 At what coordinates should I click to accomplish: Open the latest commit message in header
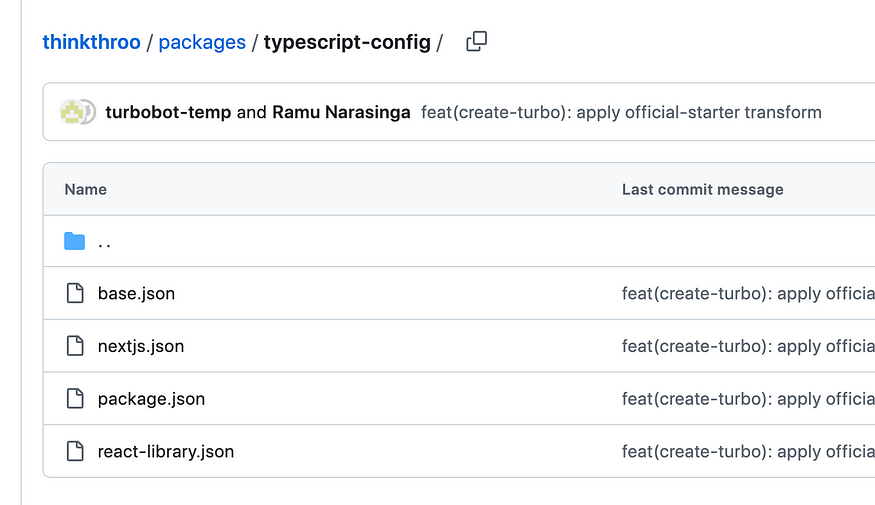621,112
